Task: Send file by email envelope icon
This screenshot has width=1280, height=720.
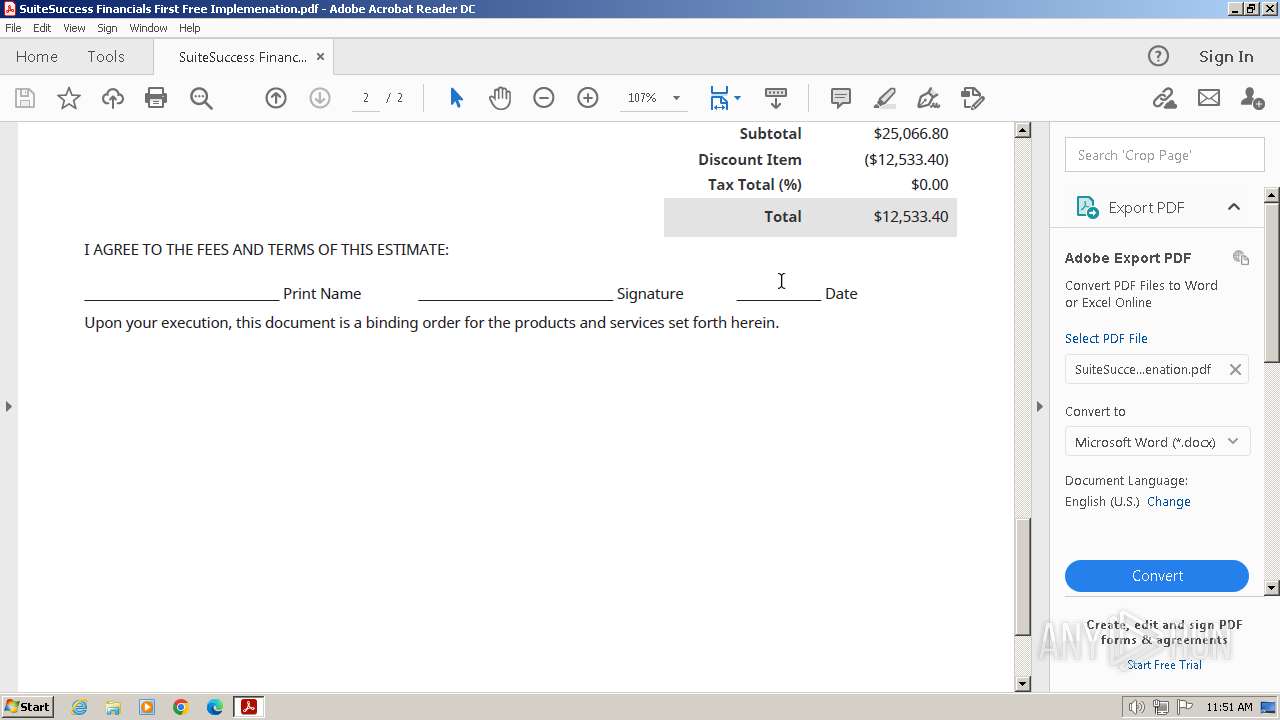Action: pyautogui.click(x=1209, y=98)
